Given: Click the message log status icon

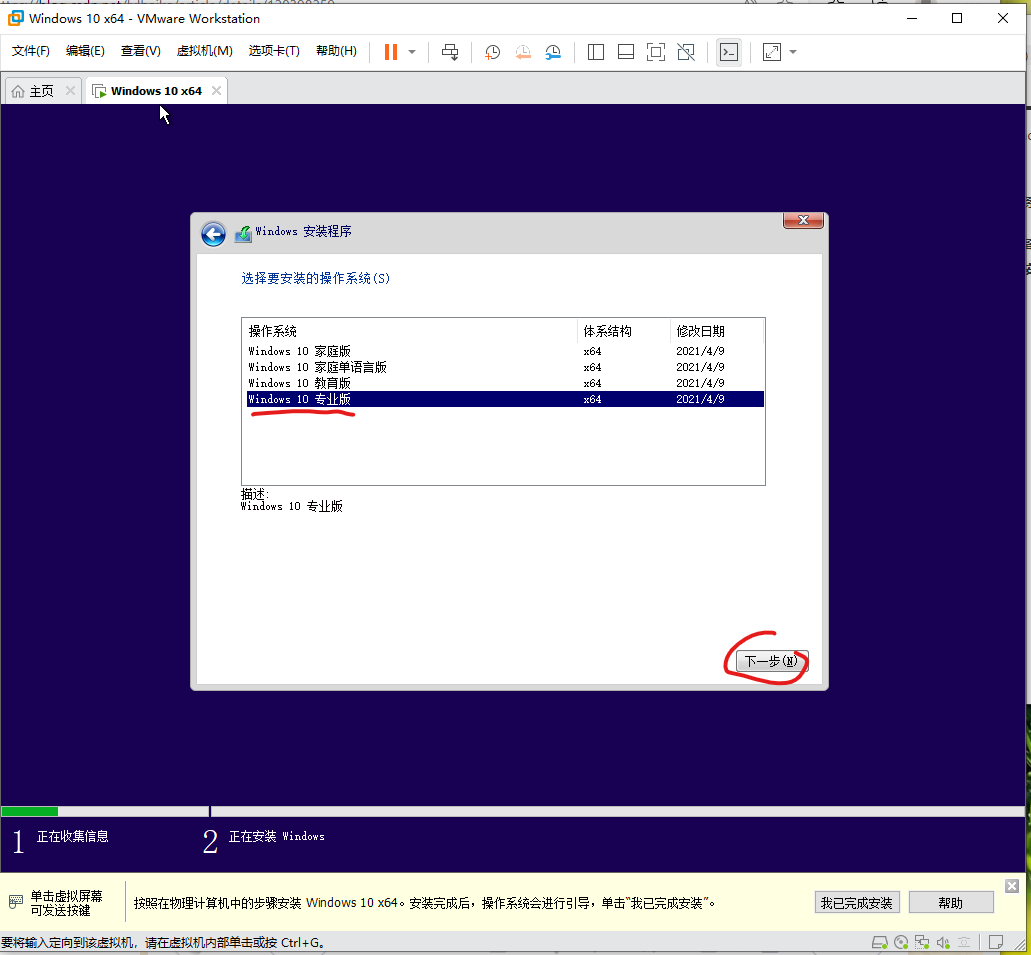Looking at the screenshot, I should click(995, 943).
